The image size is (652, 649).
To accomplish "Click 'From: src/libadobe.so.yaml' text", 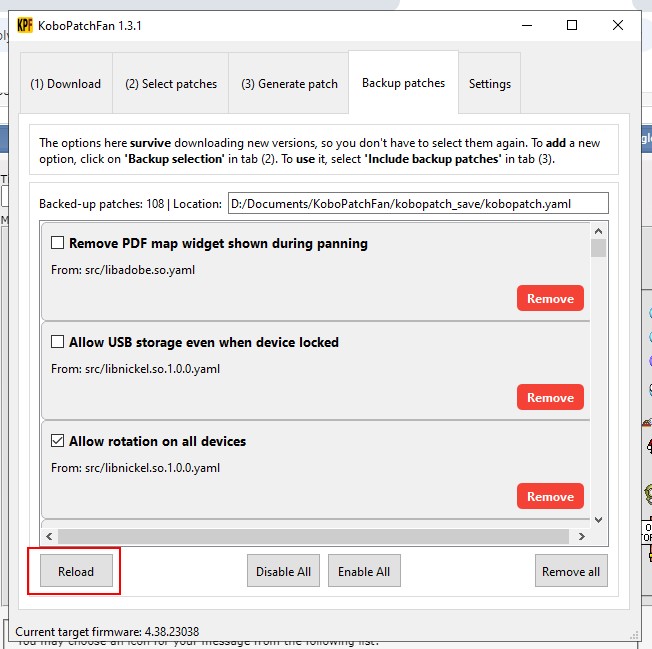I will pos(123,270).
